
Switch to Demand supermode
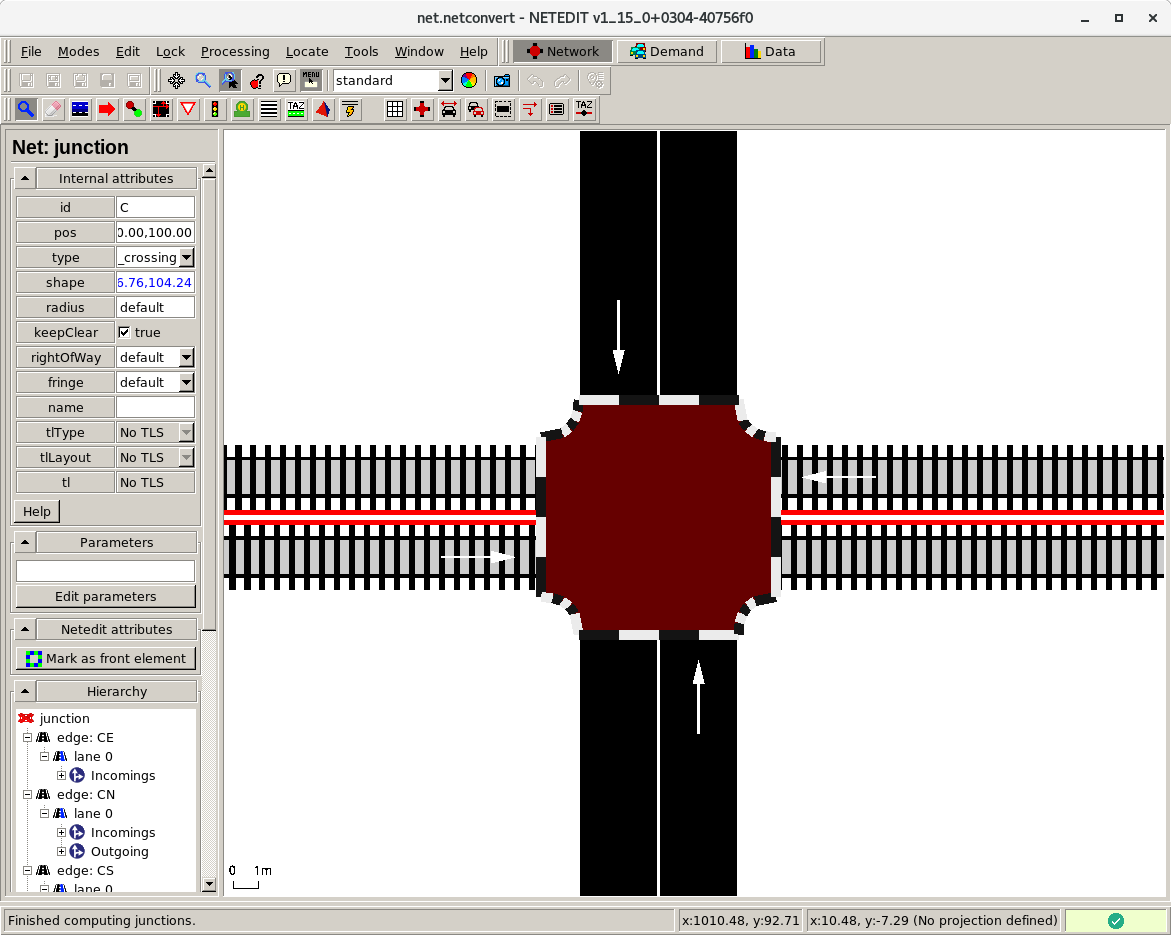click(x=667, y=52)
